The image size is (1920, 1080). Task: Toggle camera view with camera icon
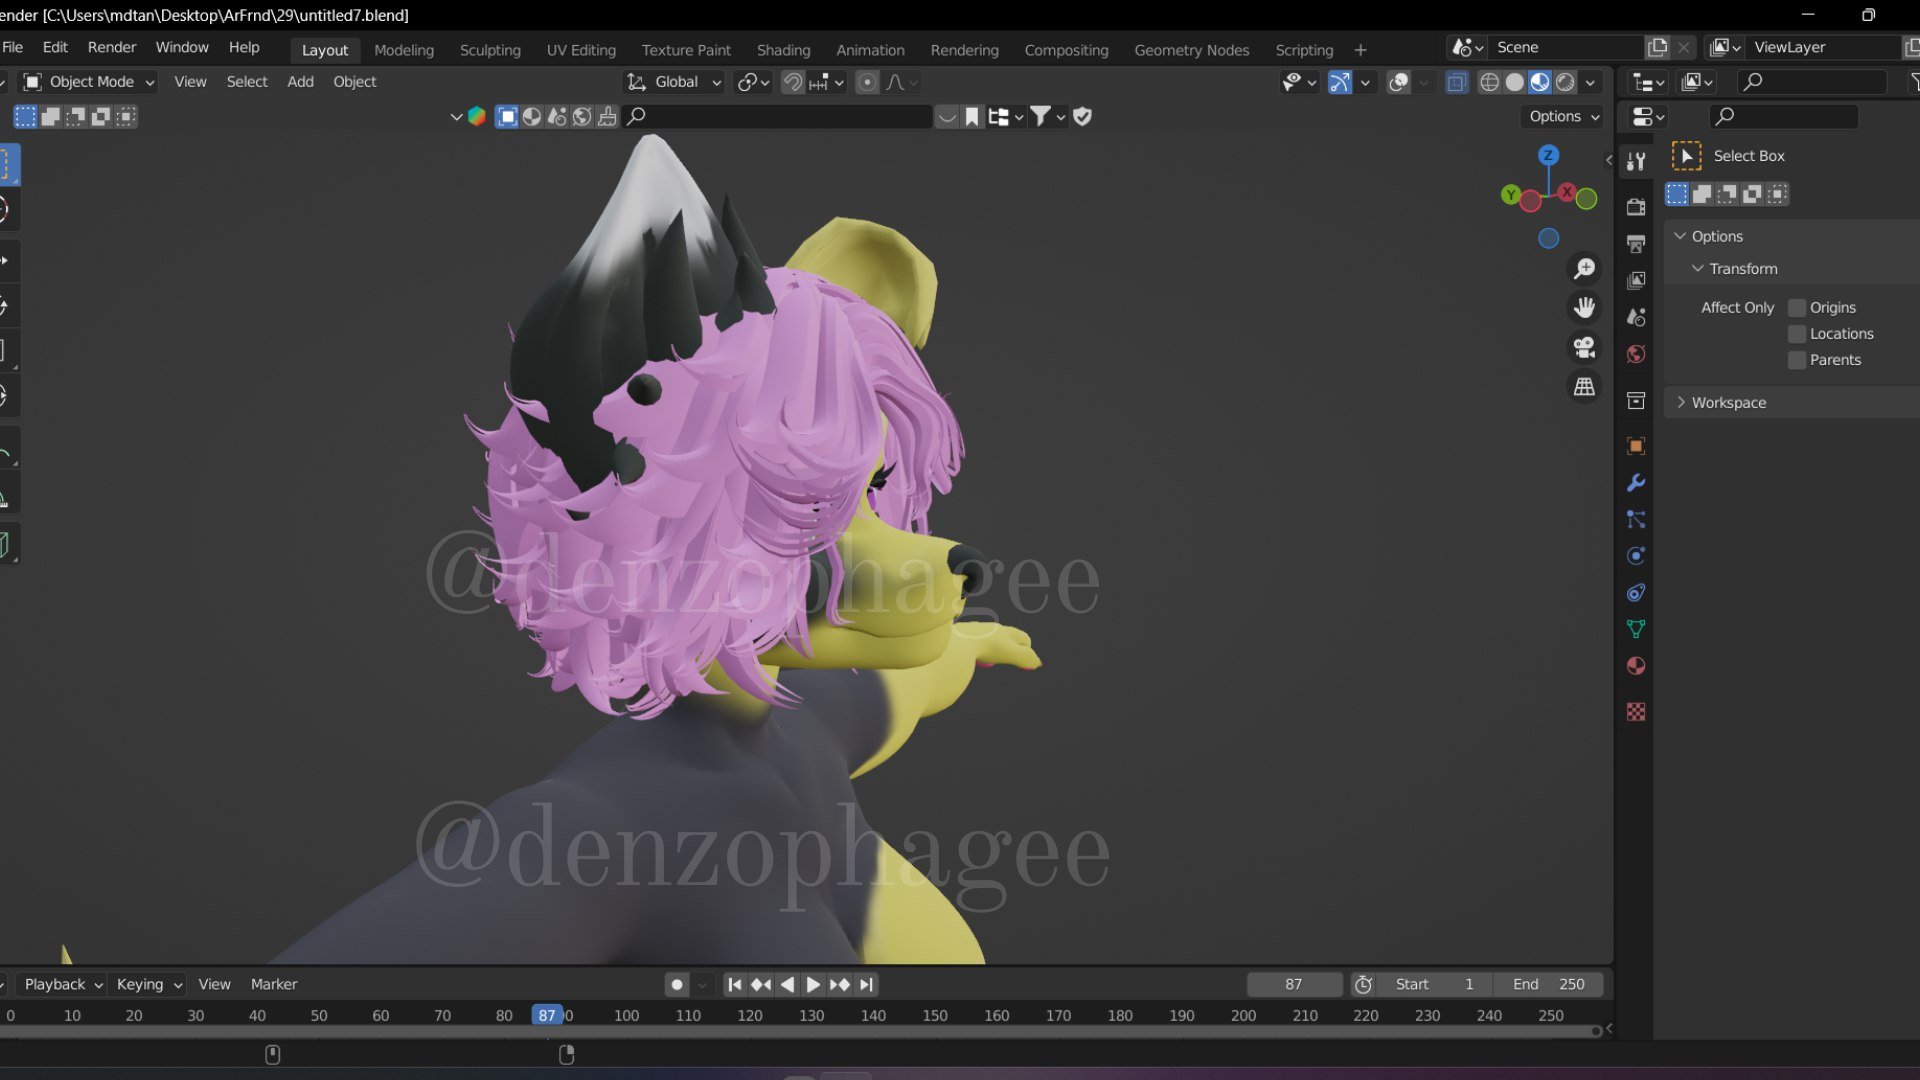[1584, 347]
